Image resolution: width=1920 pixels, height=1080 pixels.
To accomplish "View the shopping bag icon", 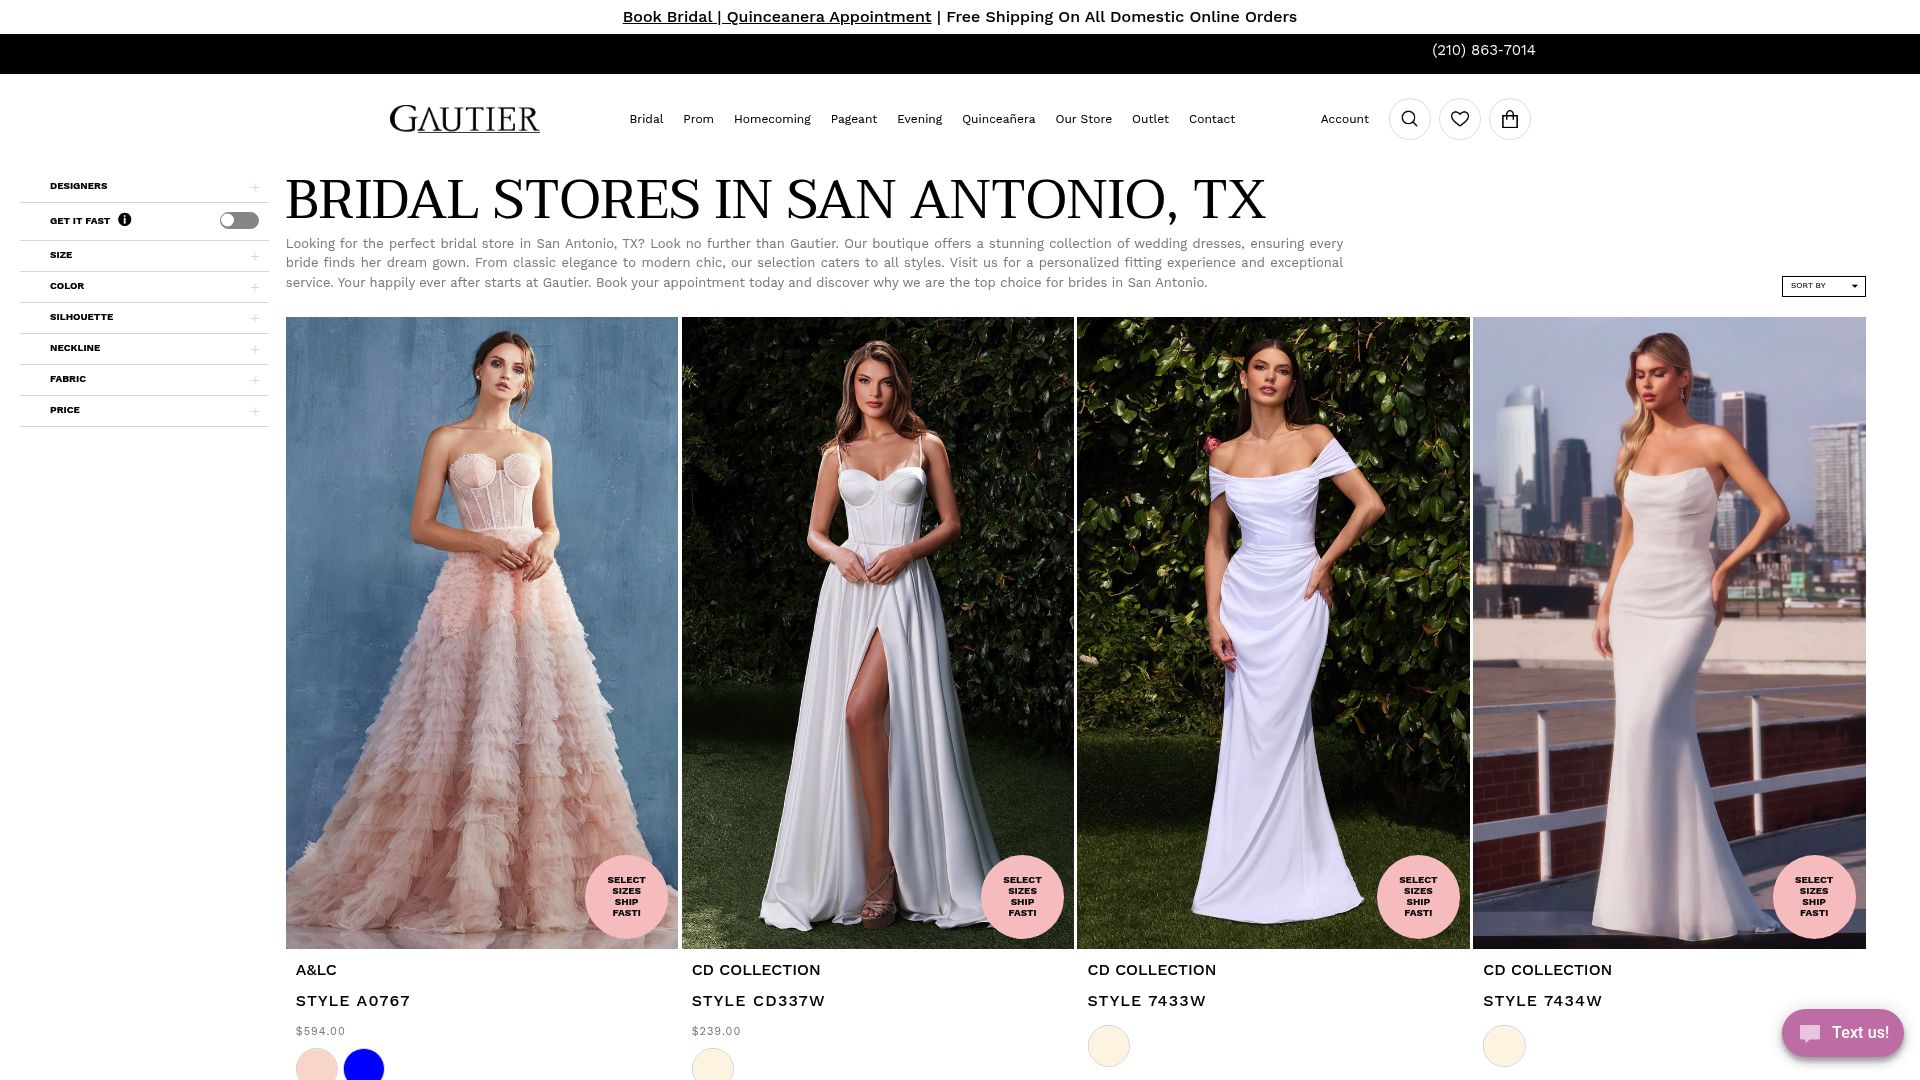I will [1509, 118].
